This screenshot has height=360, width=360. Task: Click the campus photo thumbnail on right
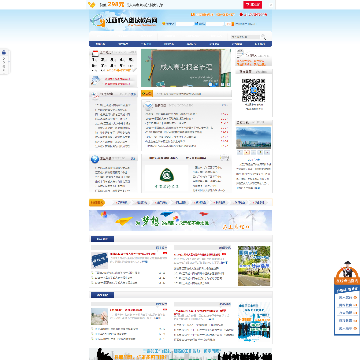point(253,138)
